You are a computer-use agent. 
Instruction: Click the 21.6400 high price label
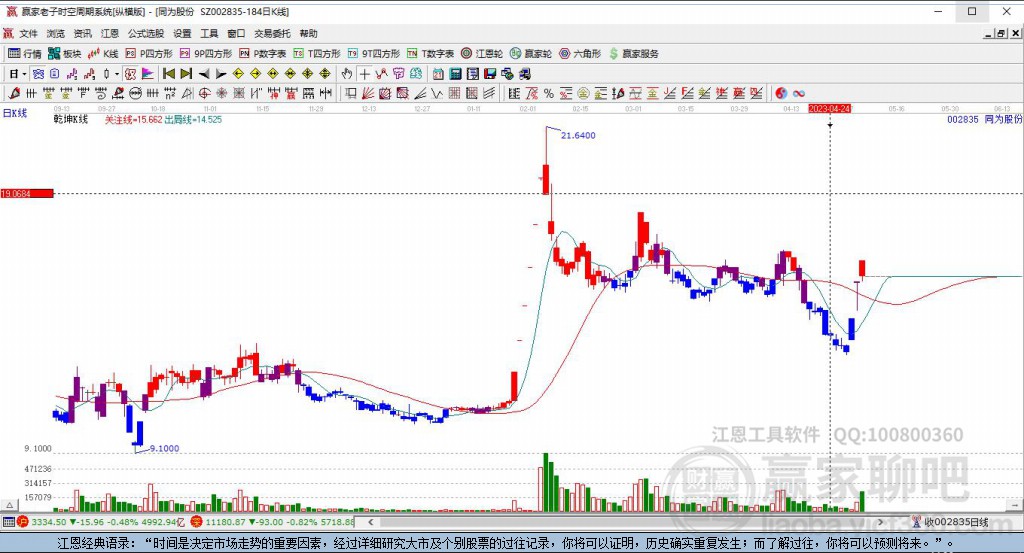578,135
